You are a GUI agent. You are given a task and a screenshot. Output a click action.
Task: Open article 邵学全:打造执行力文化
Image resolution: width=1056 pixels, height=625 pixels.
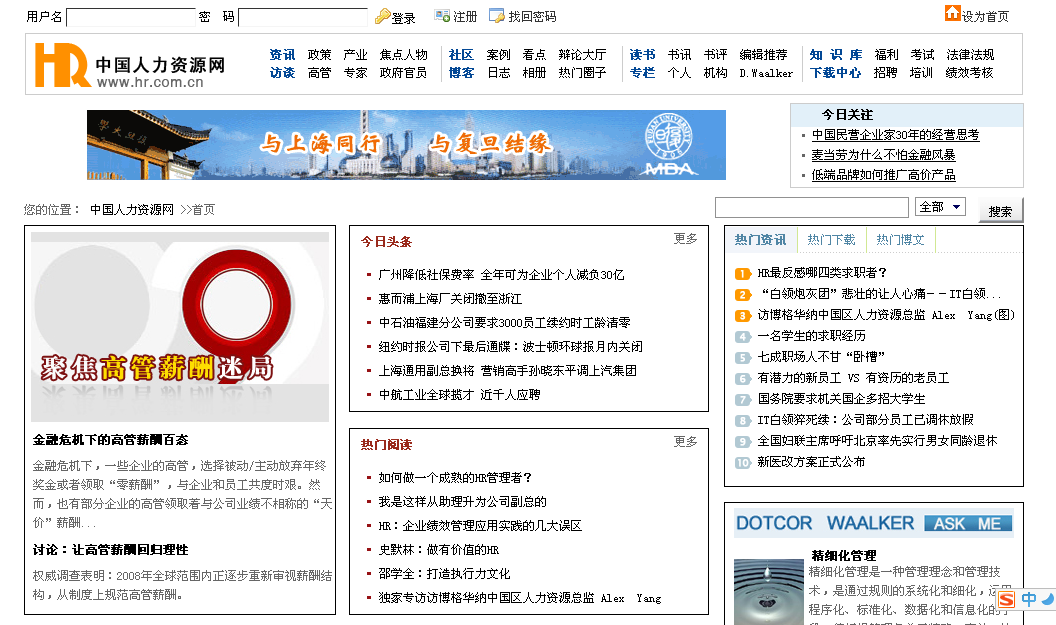tap(444, 574)
